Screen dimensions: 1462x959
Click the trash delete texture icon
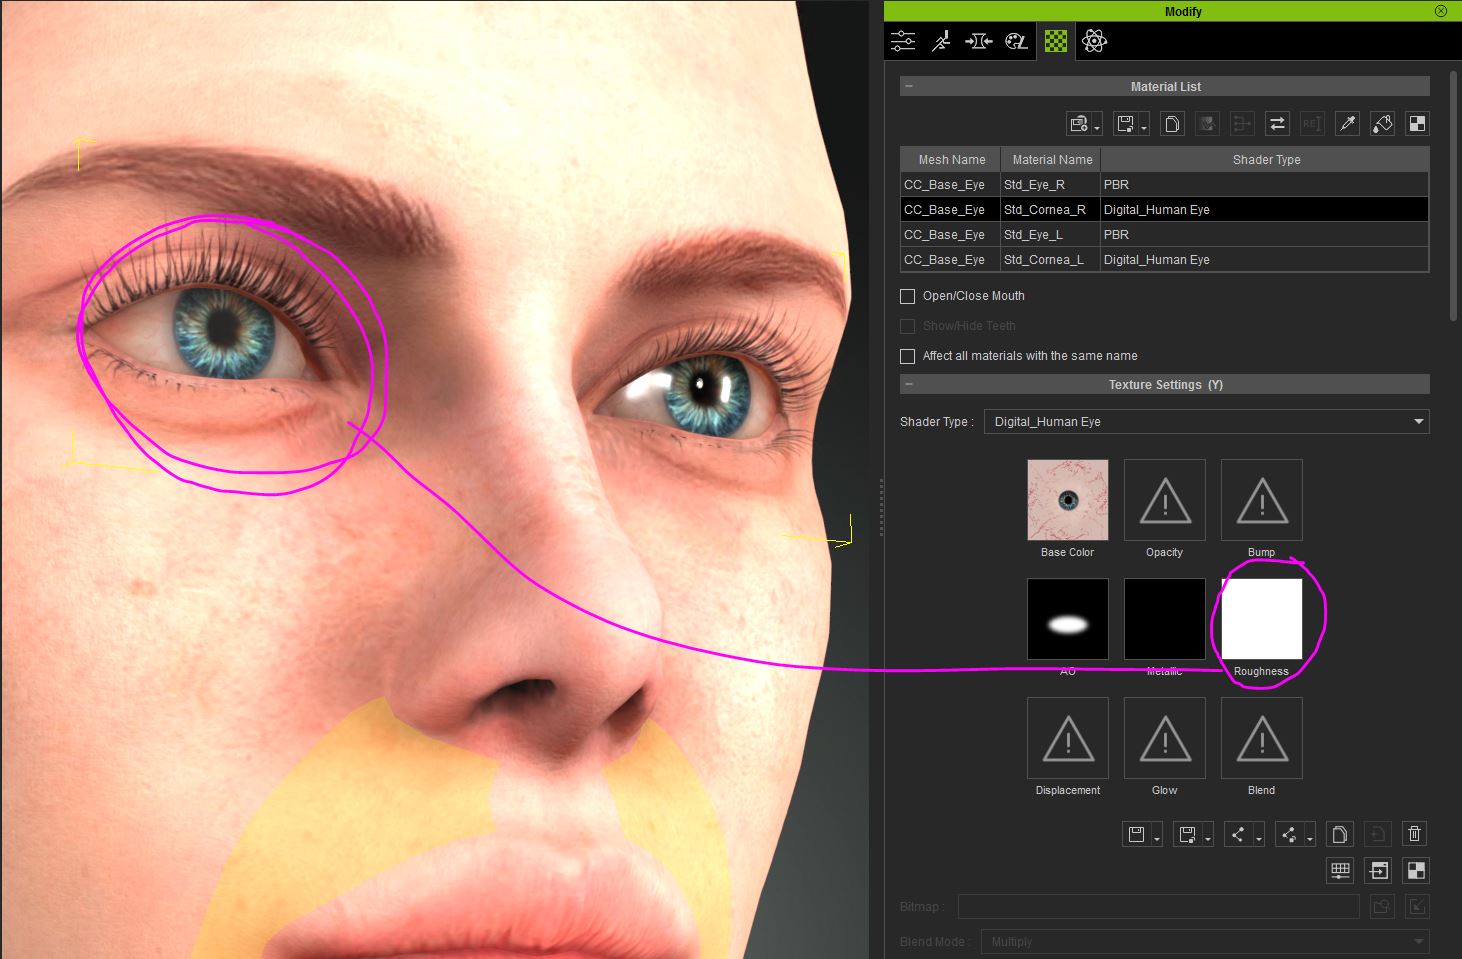pyautogui.click(x=1414, y=834)
